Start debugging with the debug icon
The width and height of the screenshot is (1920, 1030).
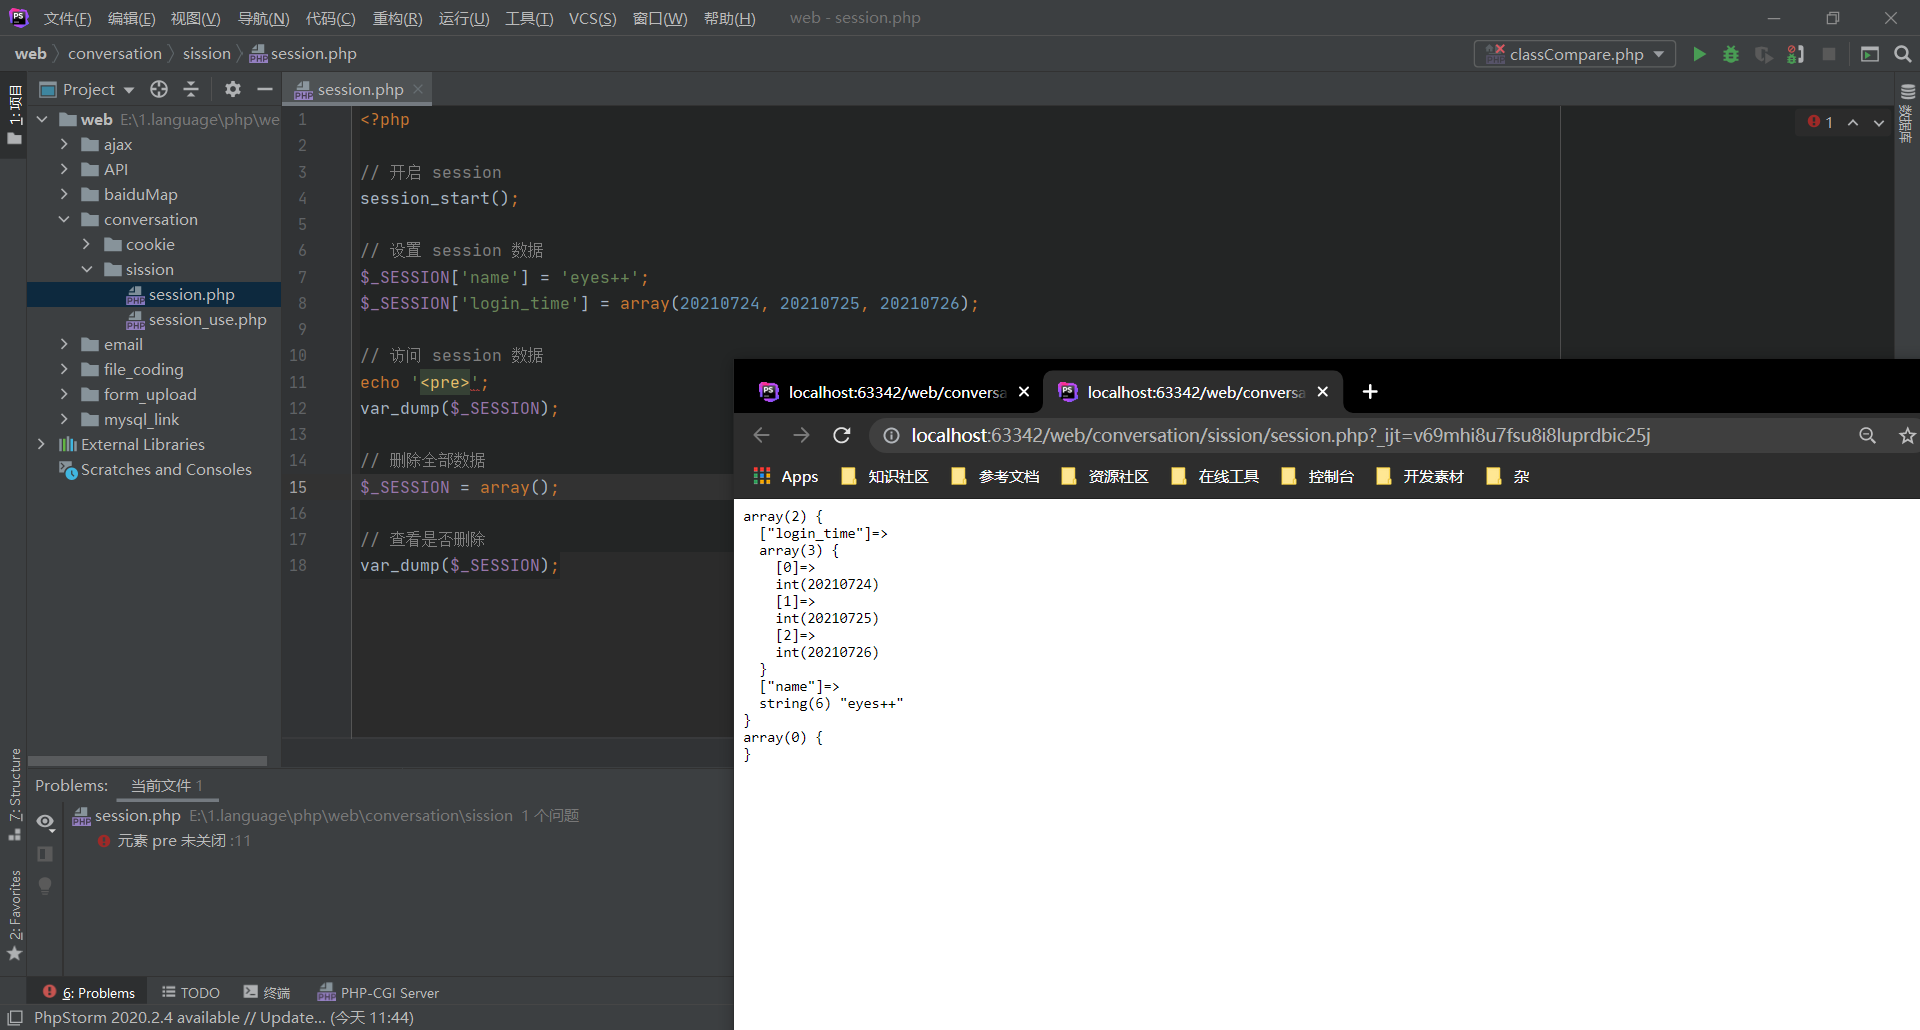(1731, 54)
